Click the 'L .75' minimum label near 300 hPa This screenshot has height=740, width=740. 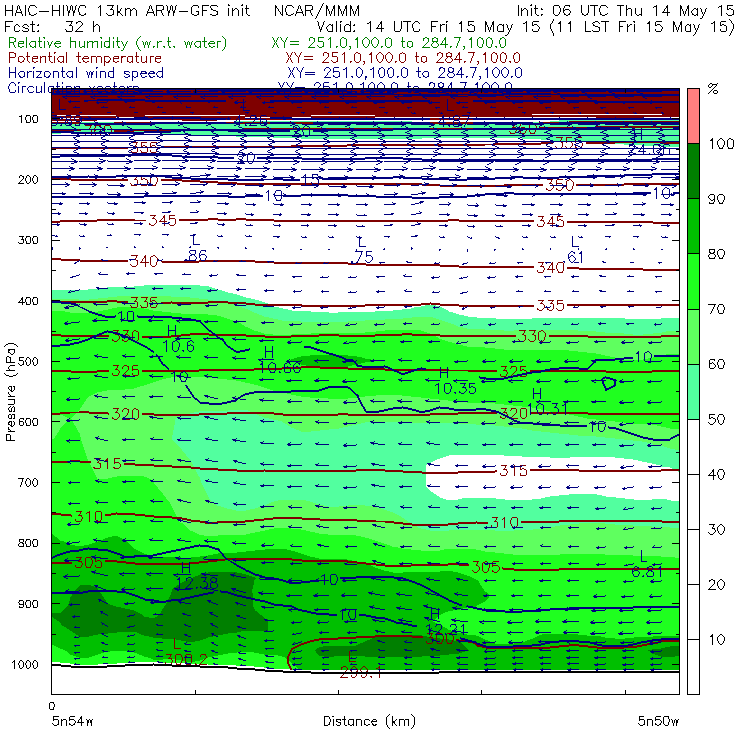[x=362, y=250]
